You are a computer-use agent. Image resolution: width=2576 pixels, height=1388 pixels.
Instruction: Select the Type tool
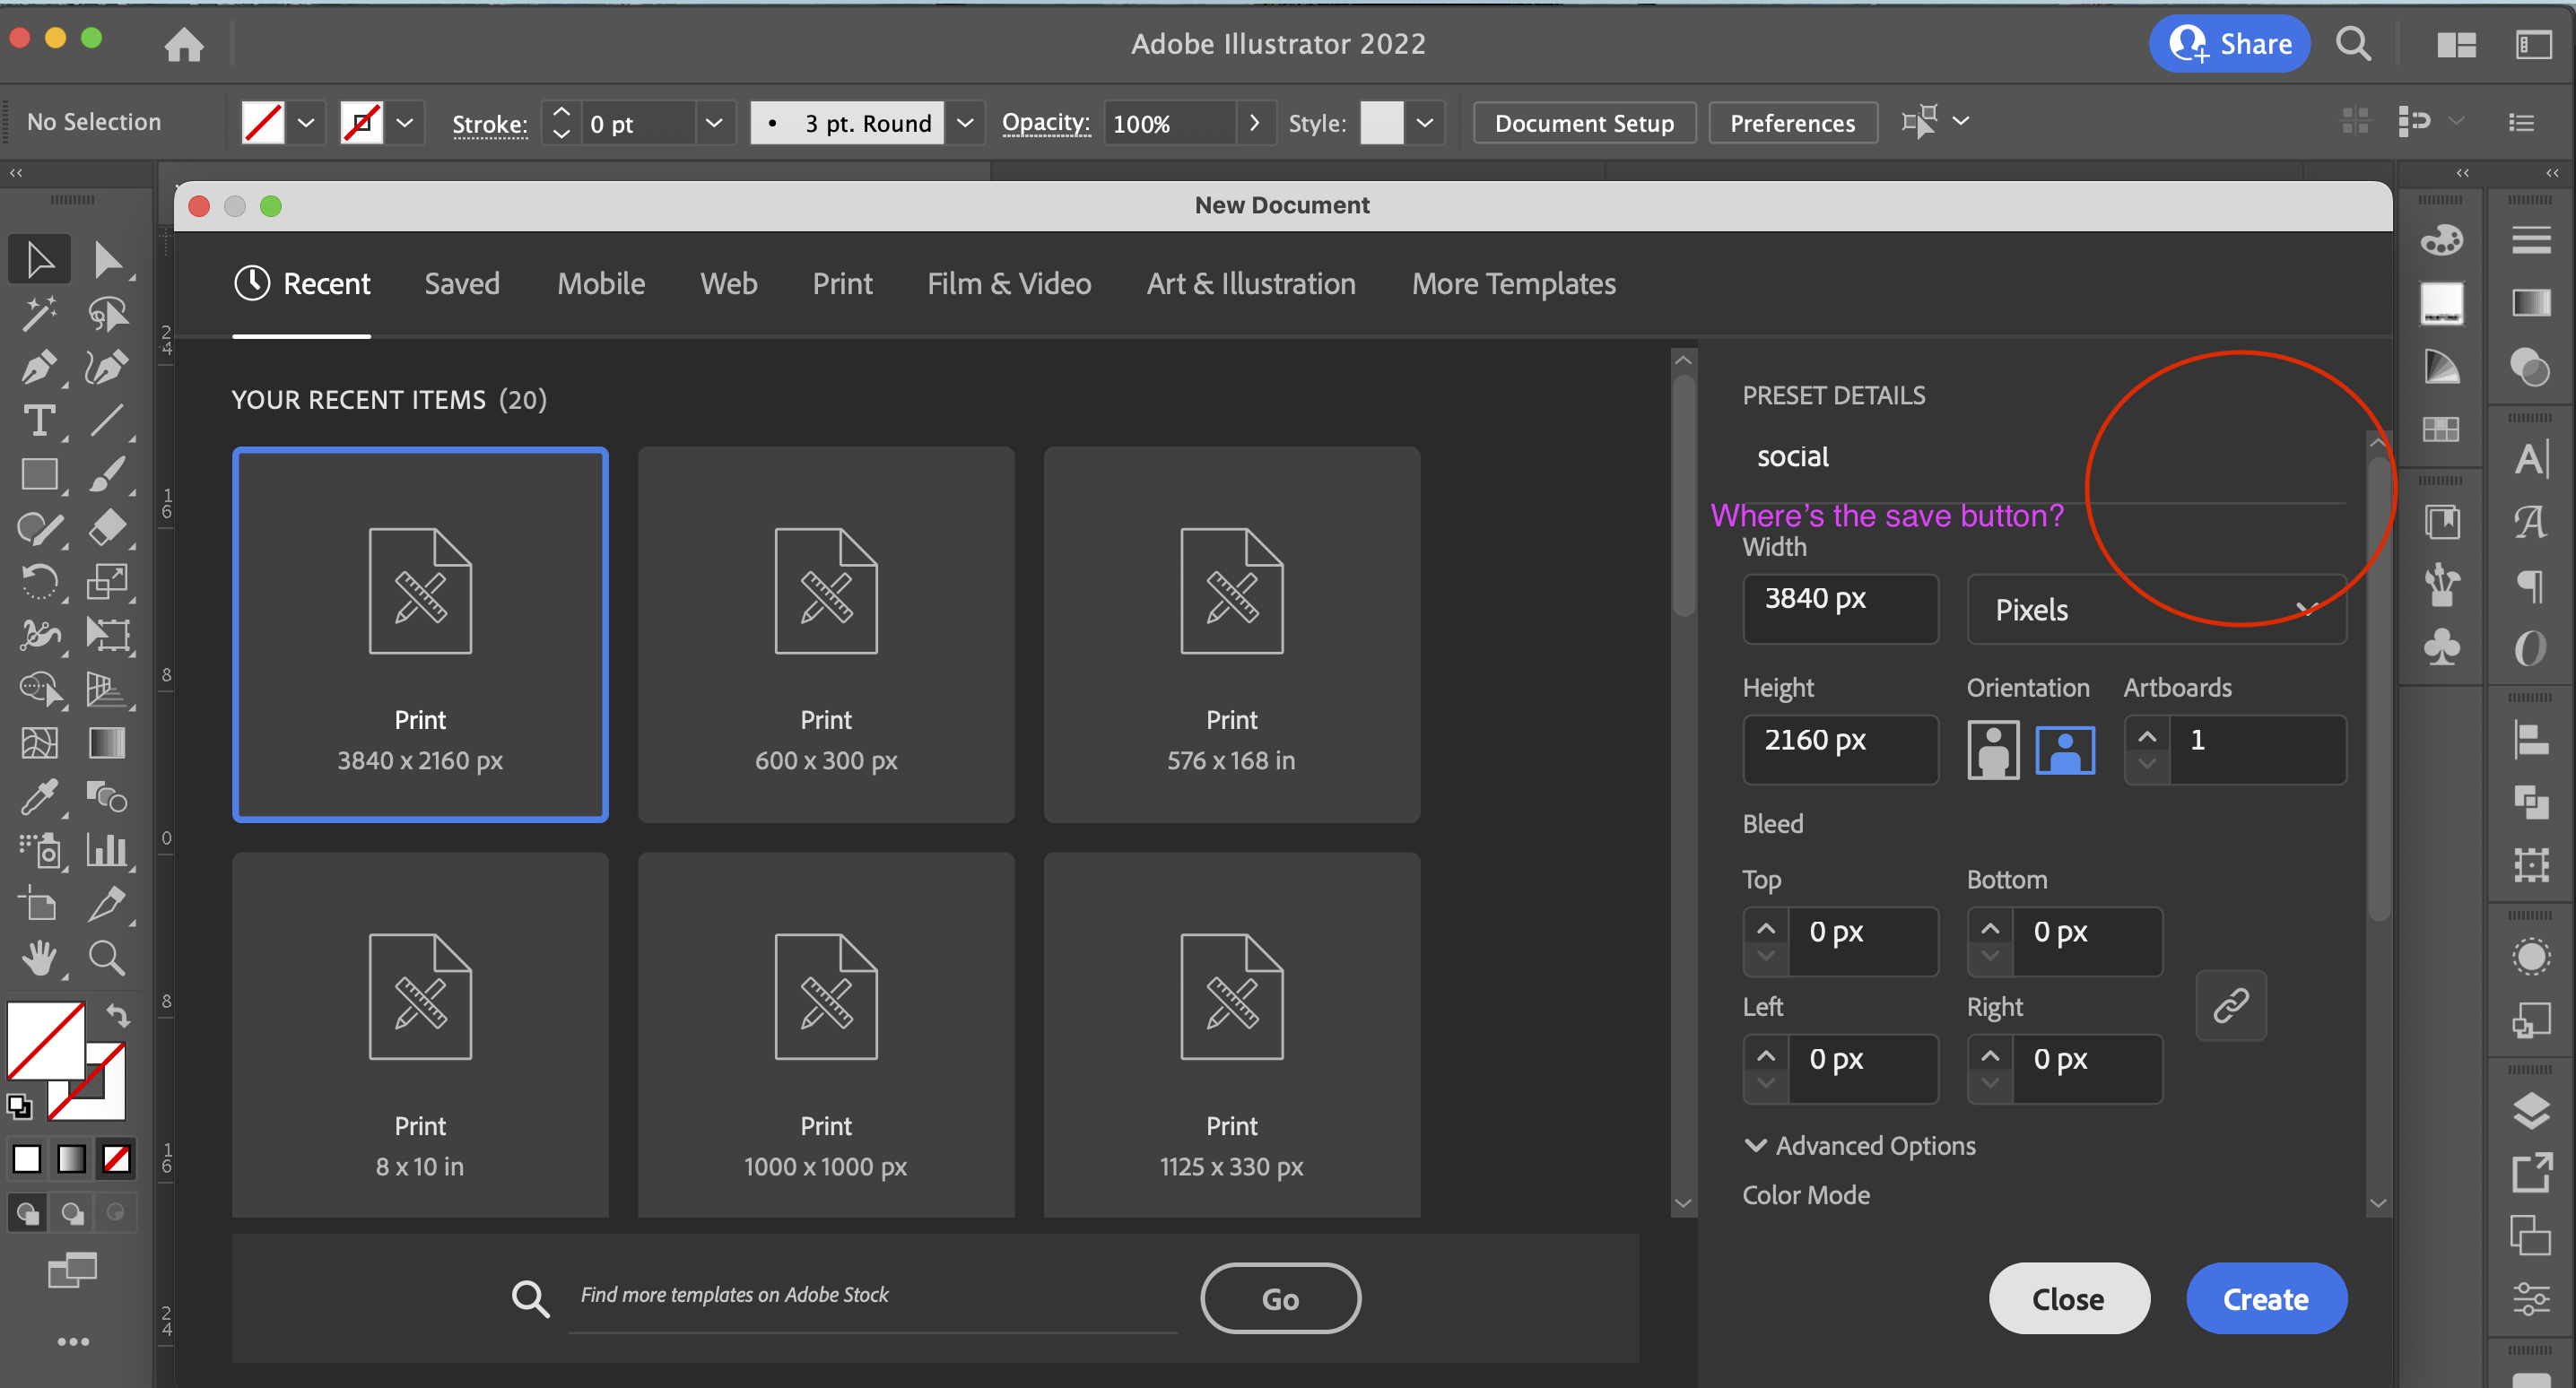tap(39, 420)
